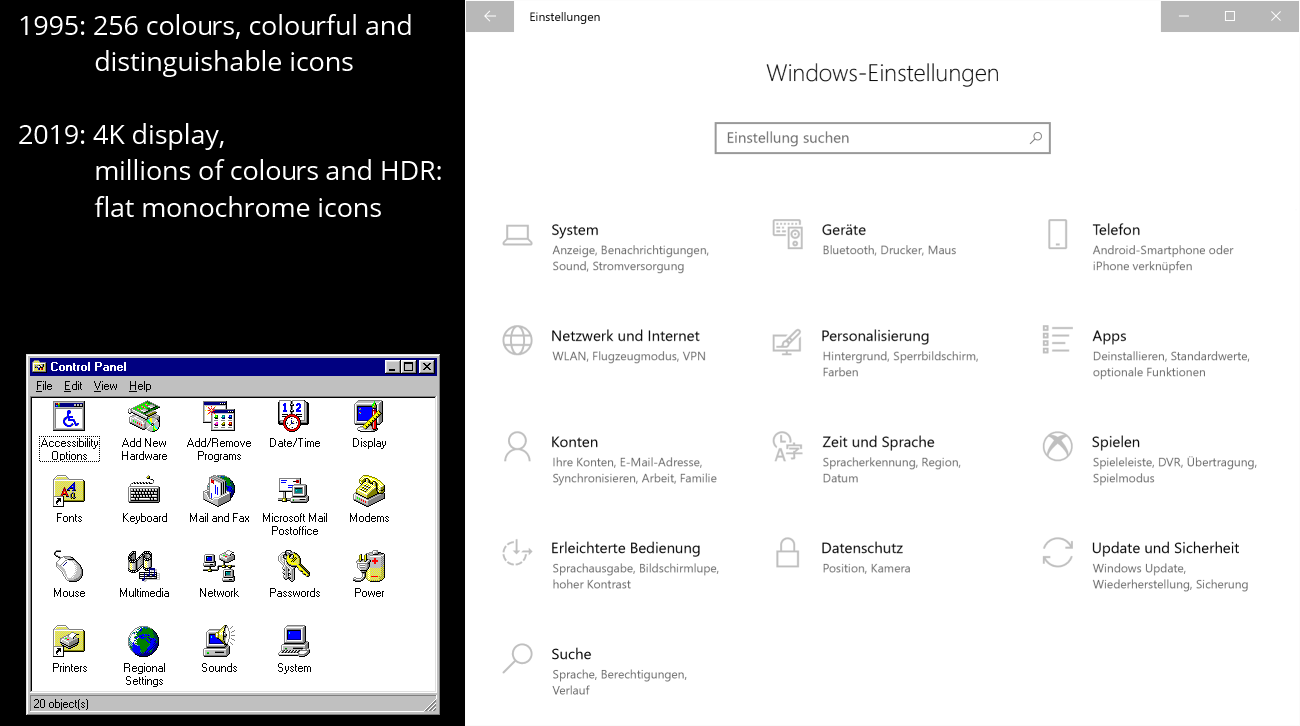Screen dimensions: 1300x726
Task: Open the Printers icon
Action: click(x=68, y=640)
